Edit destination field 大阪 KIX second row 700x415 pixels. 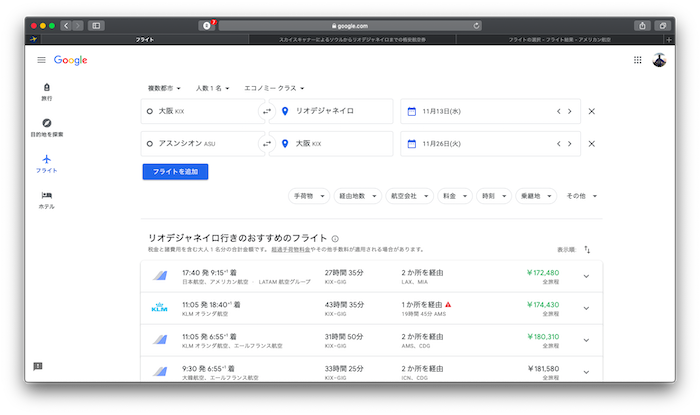pos(331,144)
